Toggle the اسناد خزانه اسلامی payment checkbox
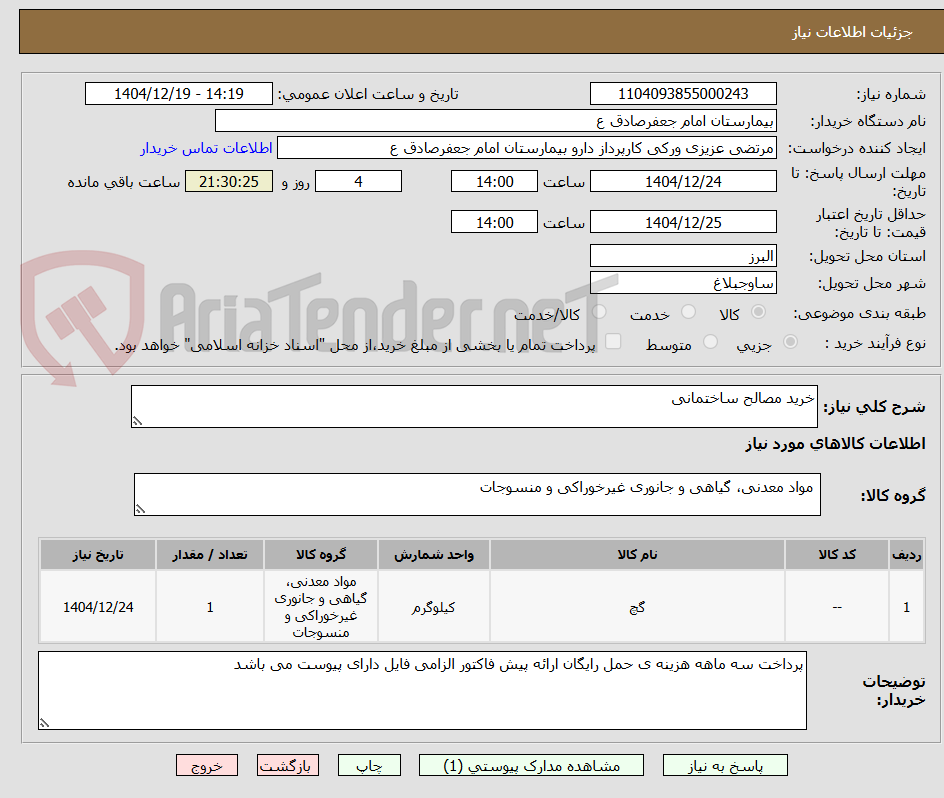 point(613,341)
